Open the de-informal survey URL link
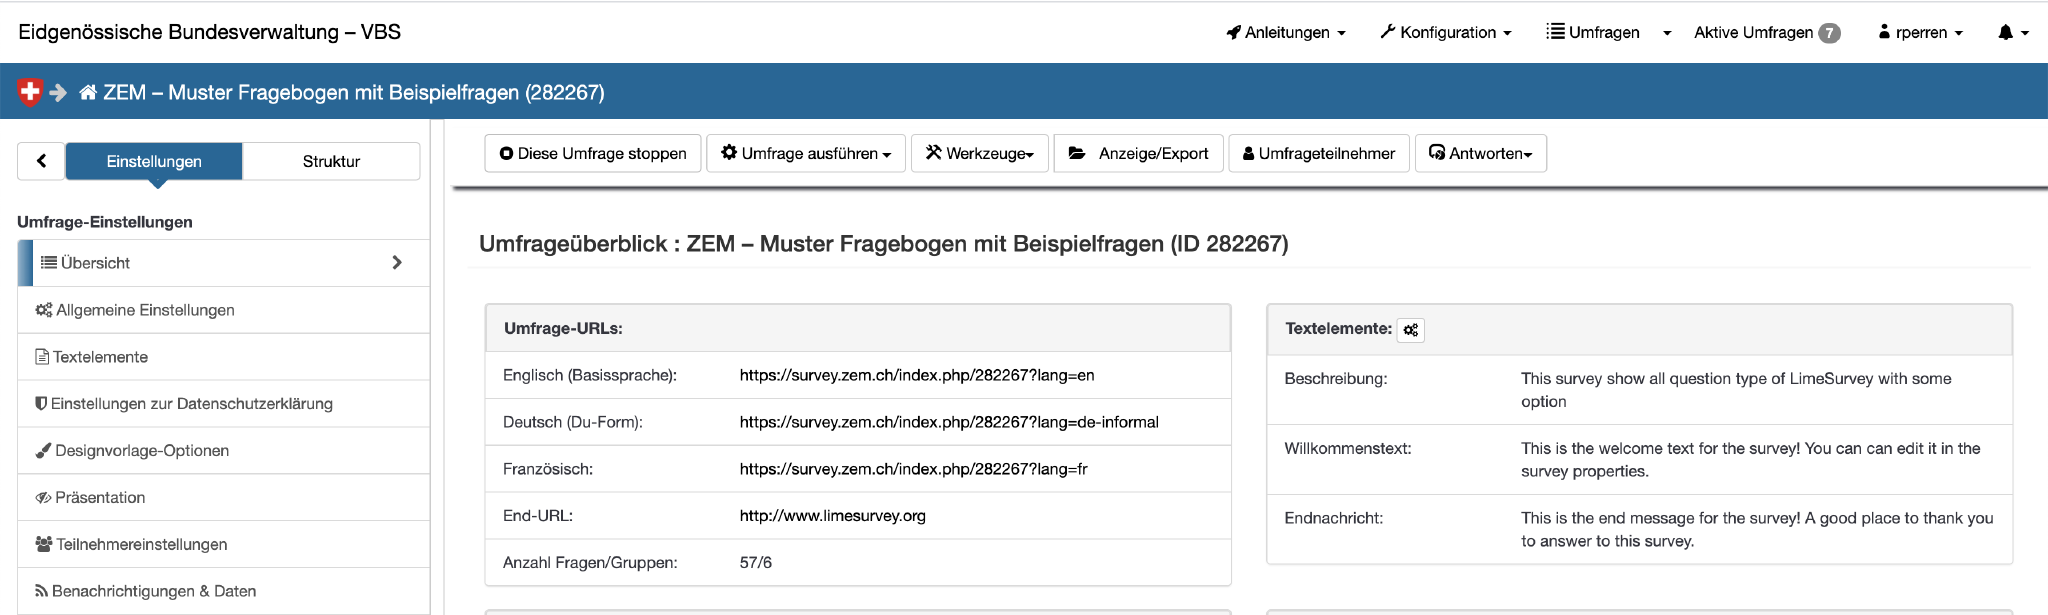This screenshot has width=2048, height=615. click(x=949, y=422)
